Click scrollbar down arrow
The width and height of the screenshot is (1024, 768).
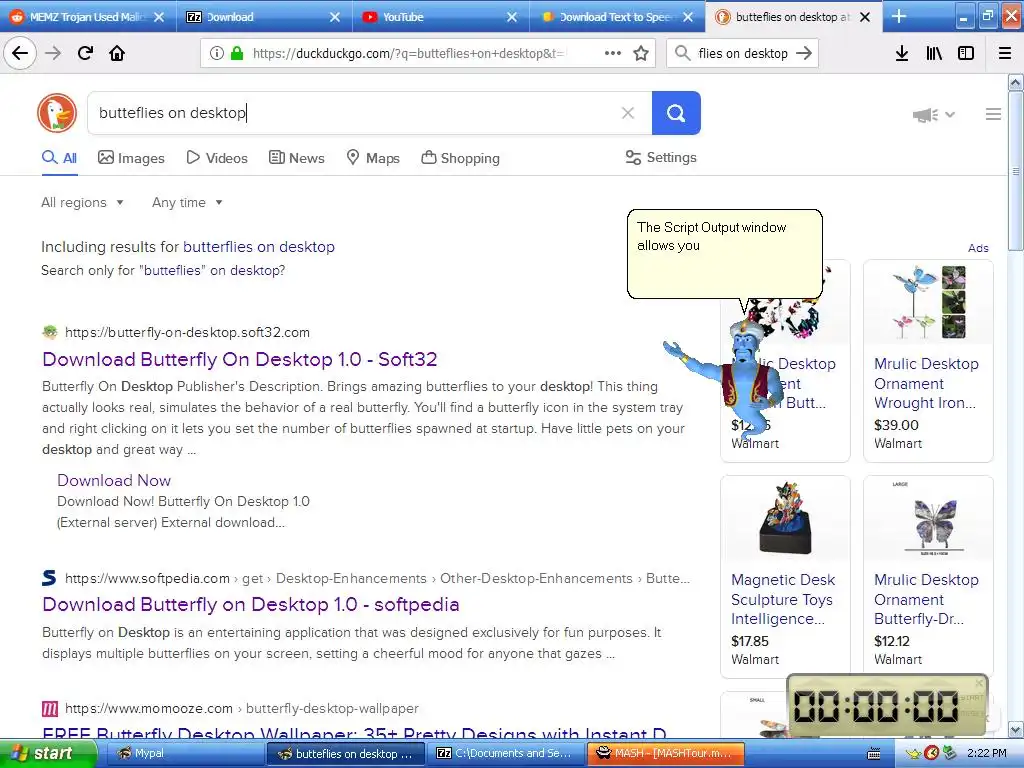[x=1016, y=729]
